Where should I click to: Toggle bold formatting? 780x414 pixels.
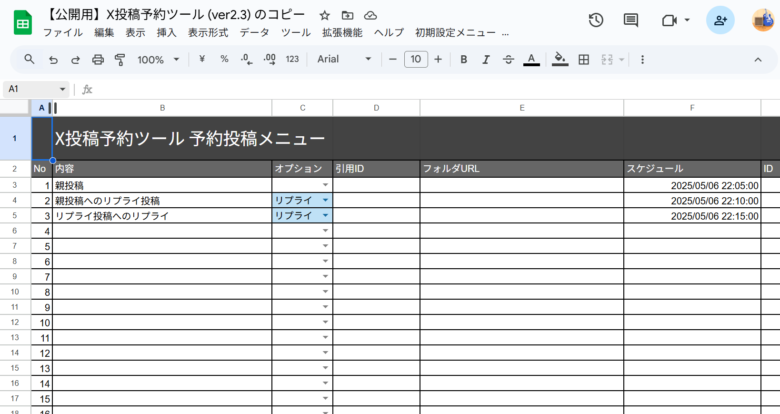click(x=464, y=60)
